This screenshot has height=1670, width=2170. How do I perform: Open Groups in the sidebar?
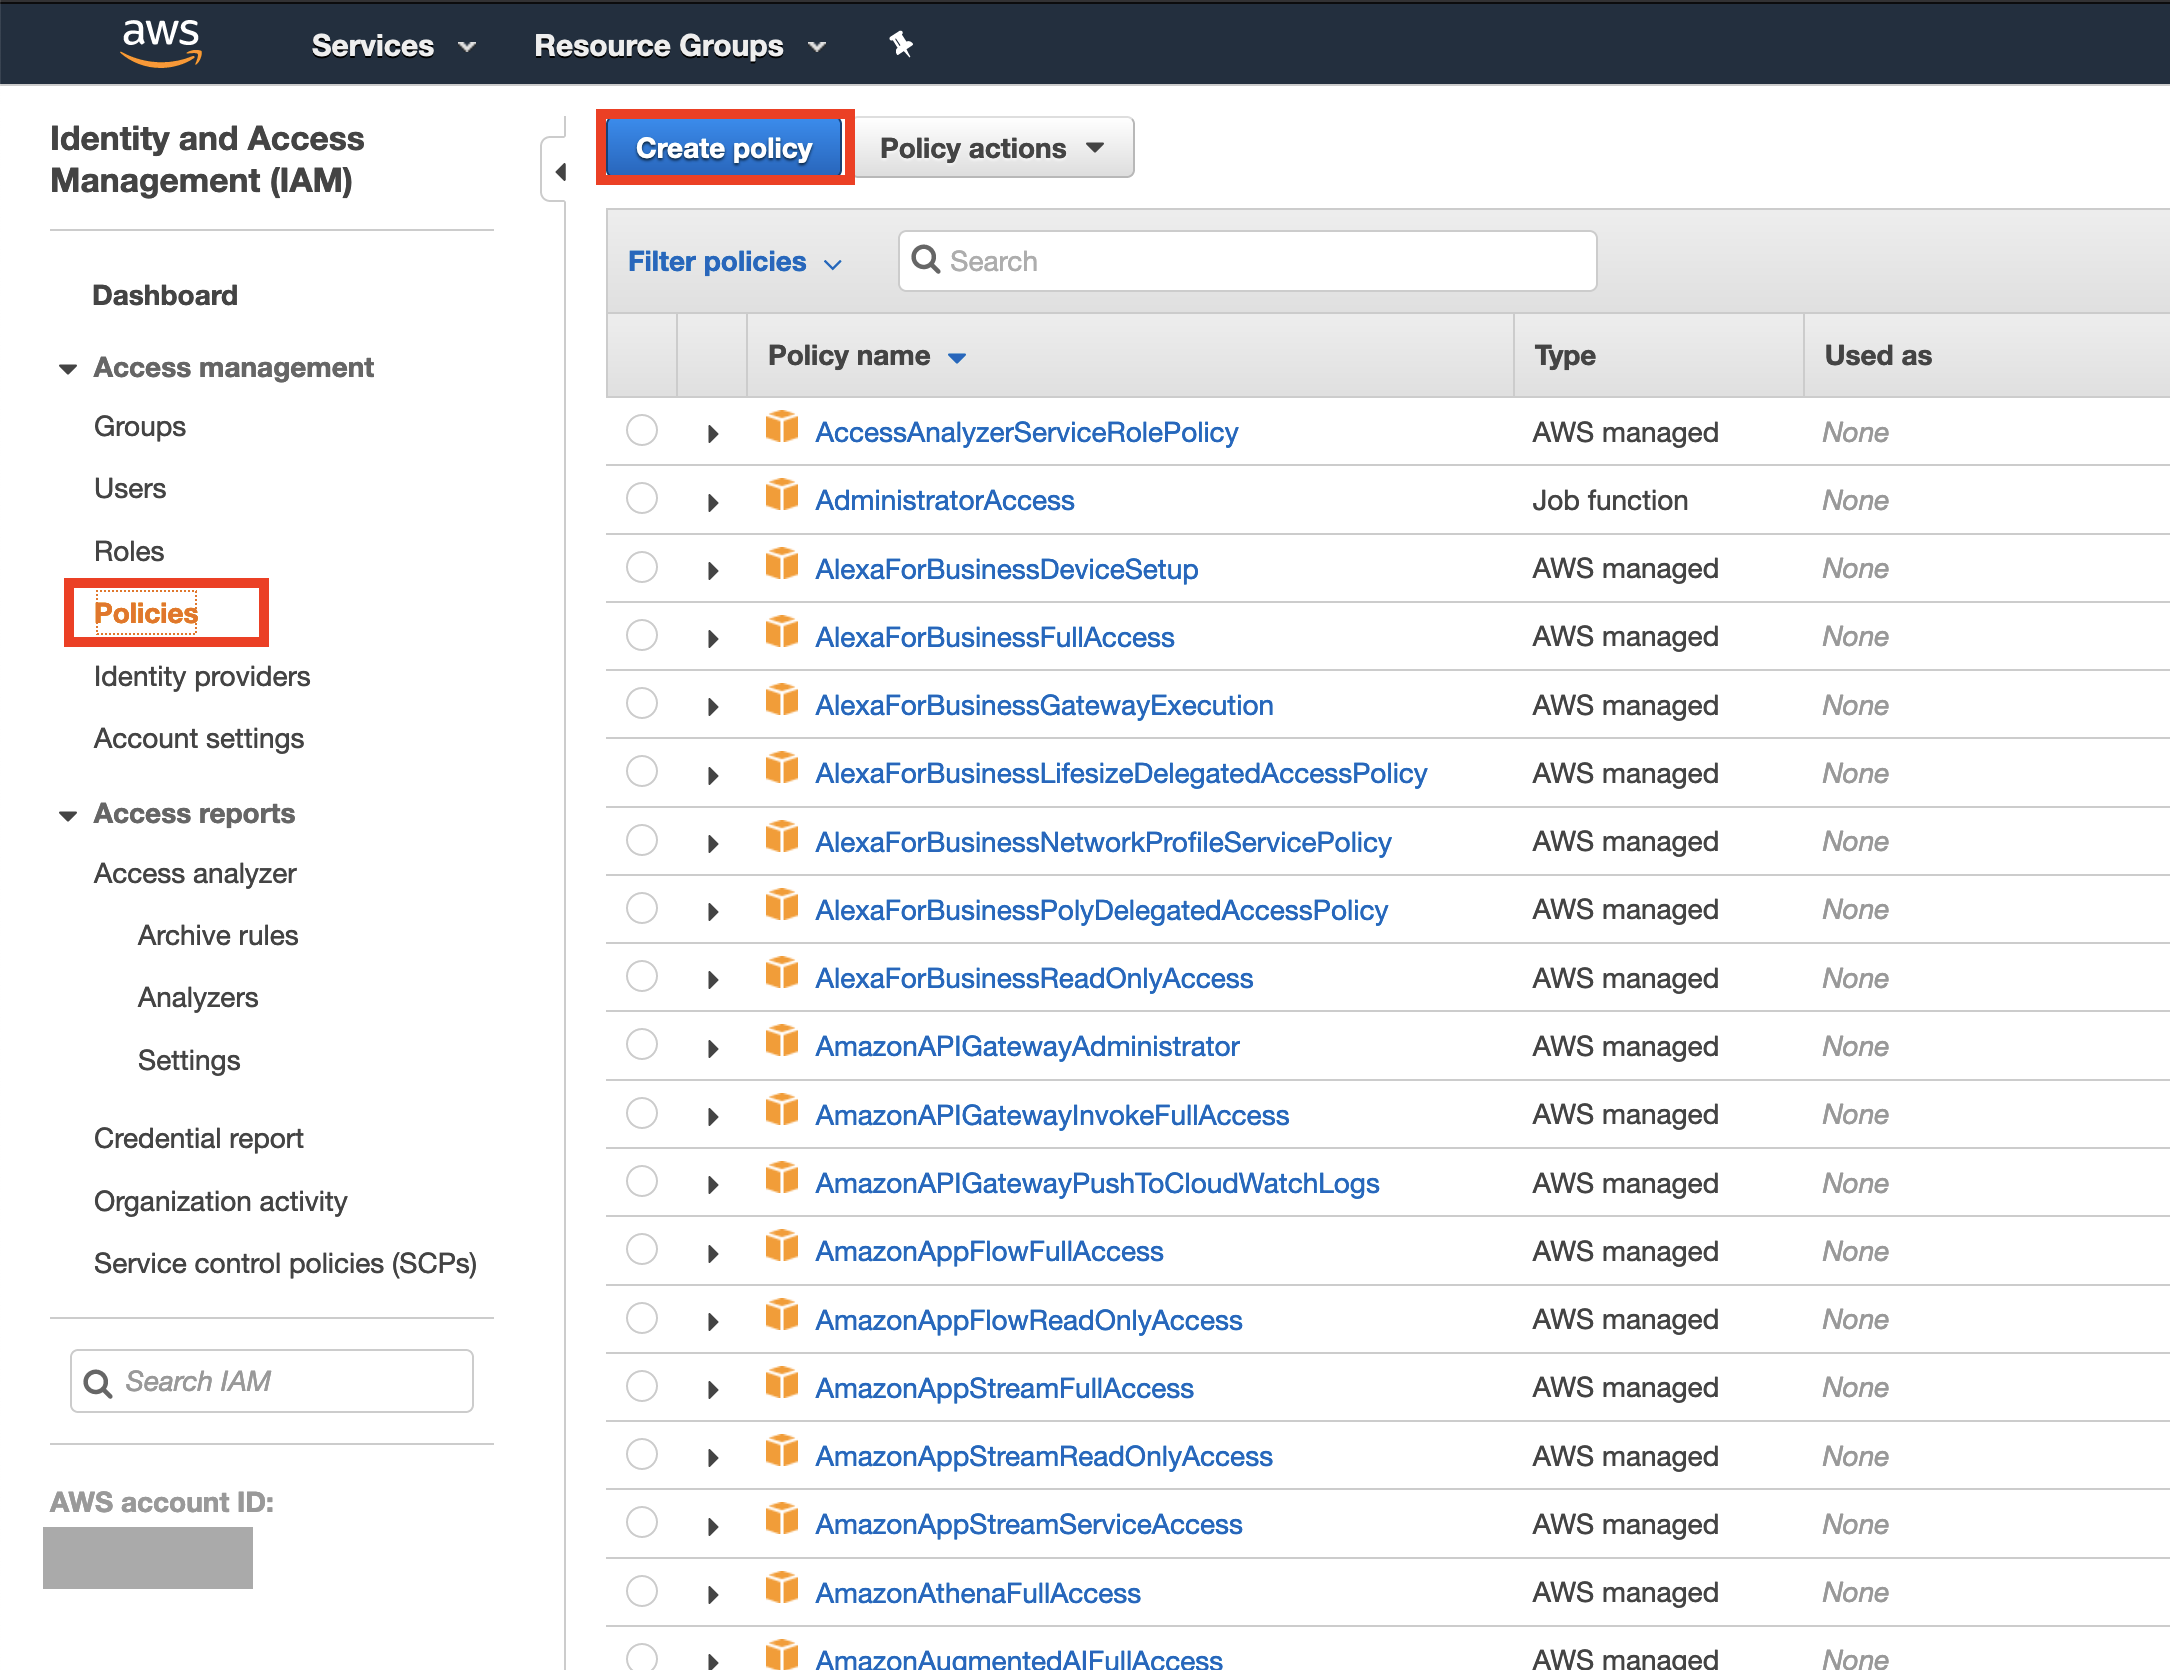140,427
